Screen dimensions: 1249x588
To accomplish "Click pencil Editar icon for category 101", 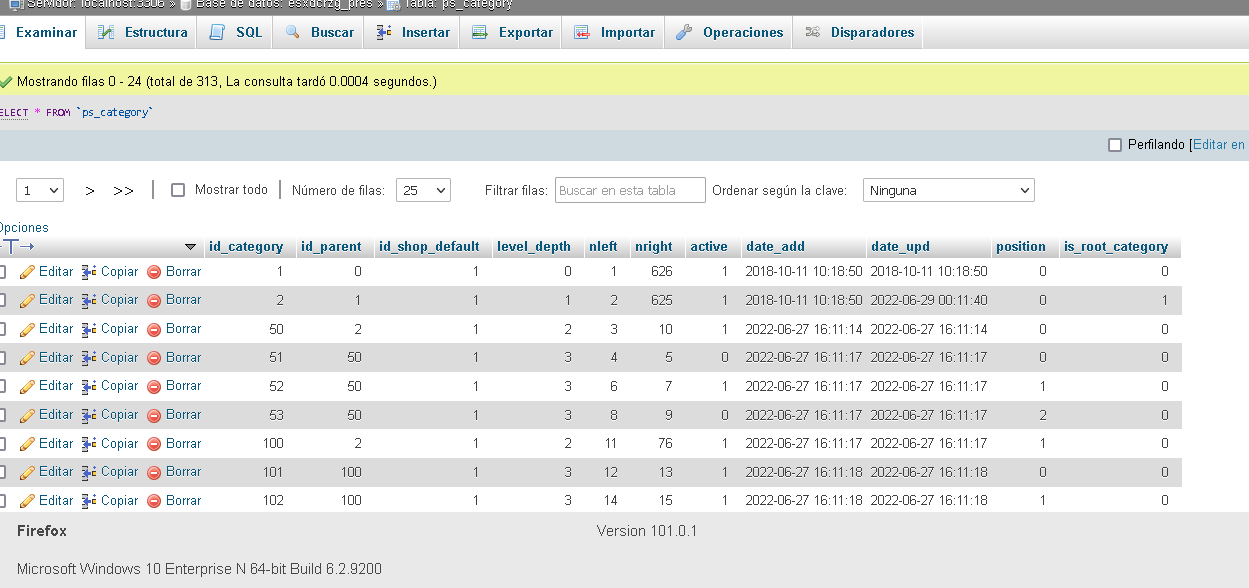I will point(27,472).
